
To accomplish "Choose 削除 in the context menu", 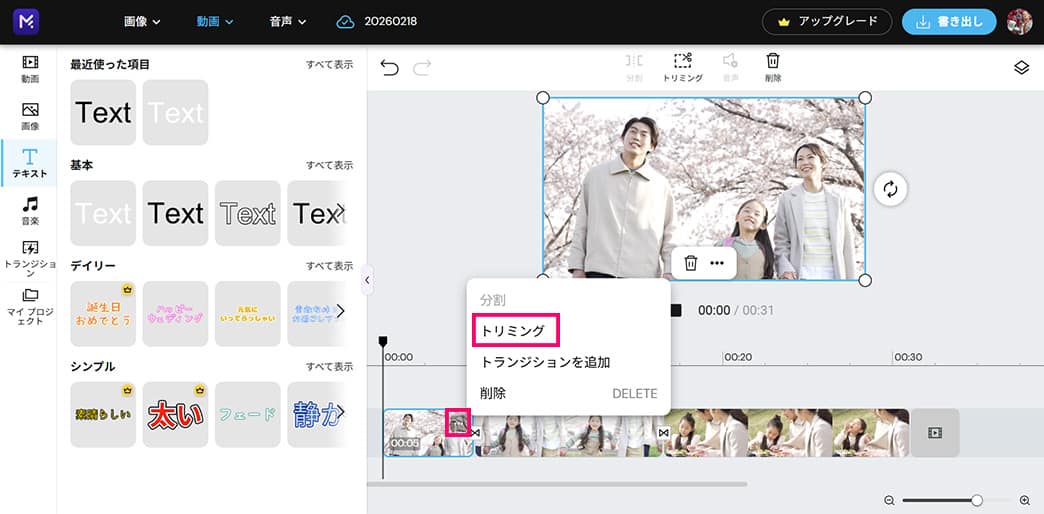I will pos(569,393).
